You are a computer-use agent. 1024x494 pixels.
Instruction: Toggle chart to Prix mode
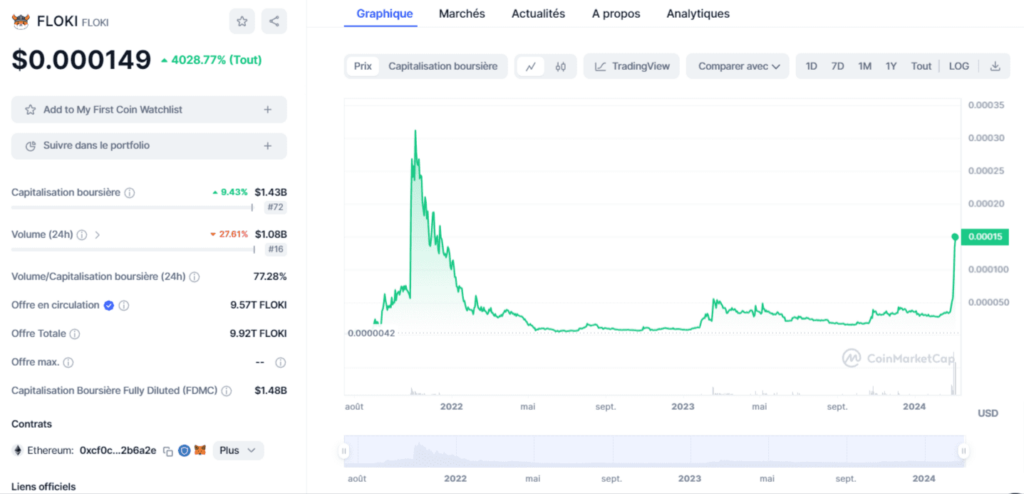tap(362, 67)
